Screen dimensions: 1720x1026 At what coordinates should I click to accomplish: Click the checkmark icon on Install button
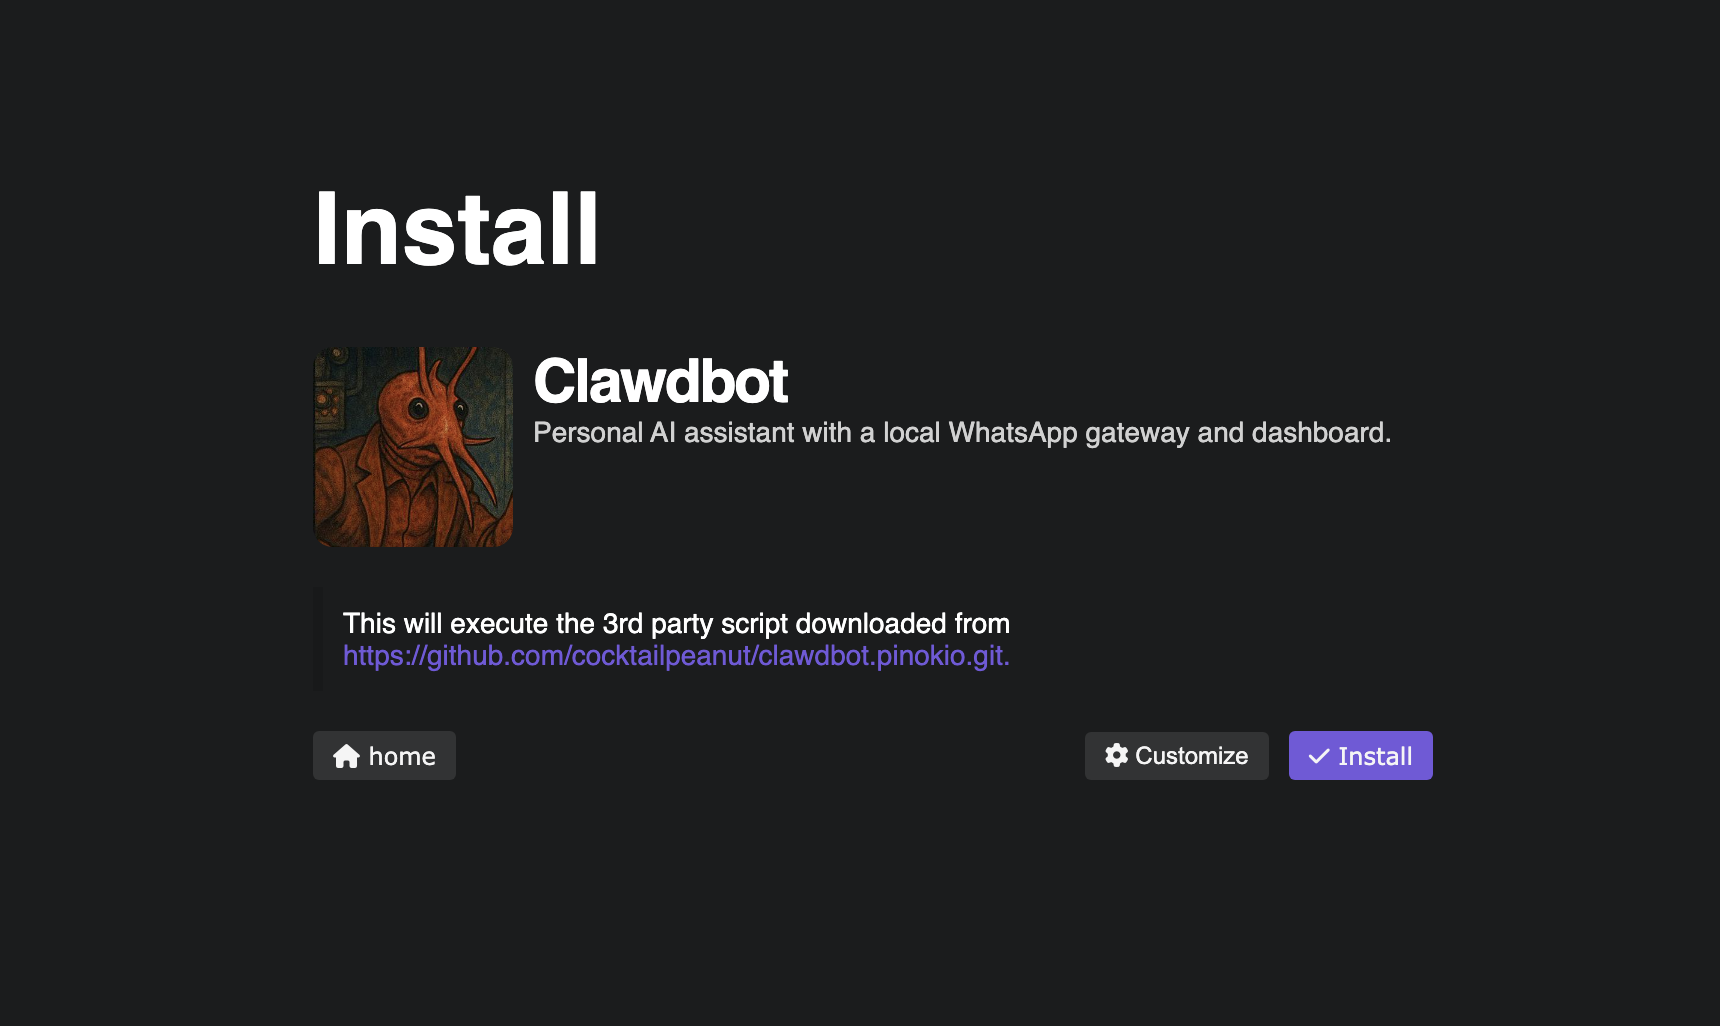click(x=1319, y=756)
